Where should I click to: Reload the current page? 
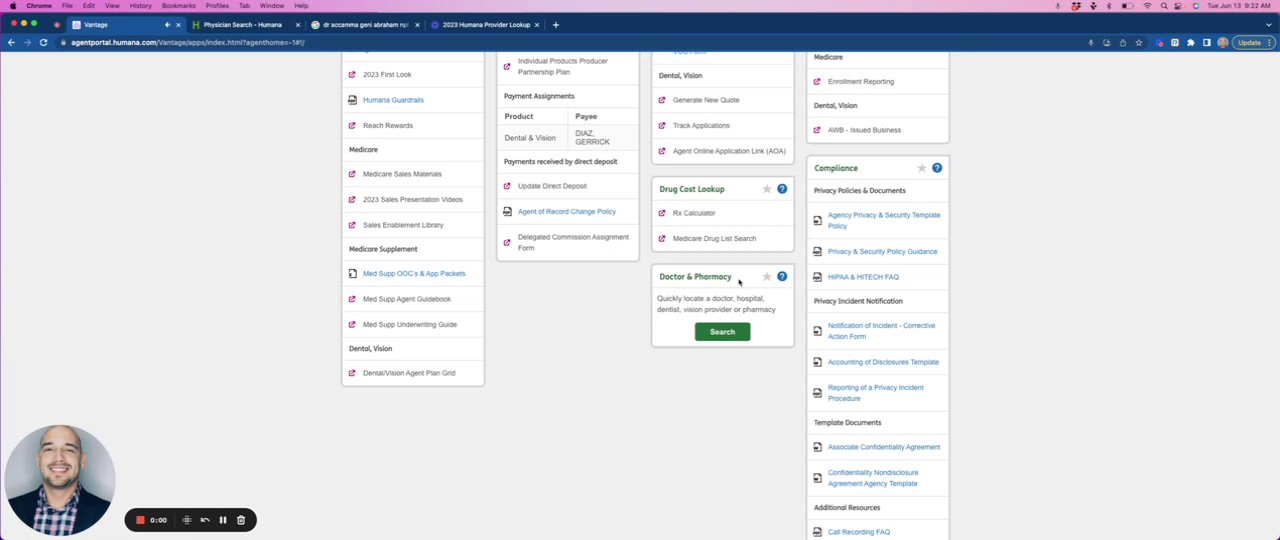point(43,42)
